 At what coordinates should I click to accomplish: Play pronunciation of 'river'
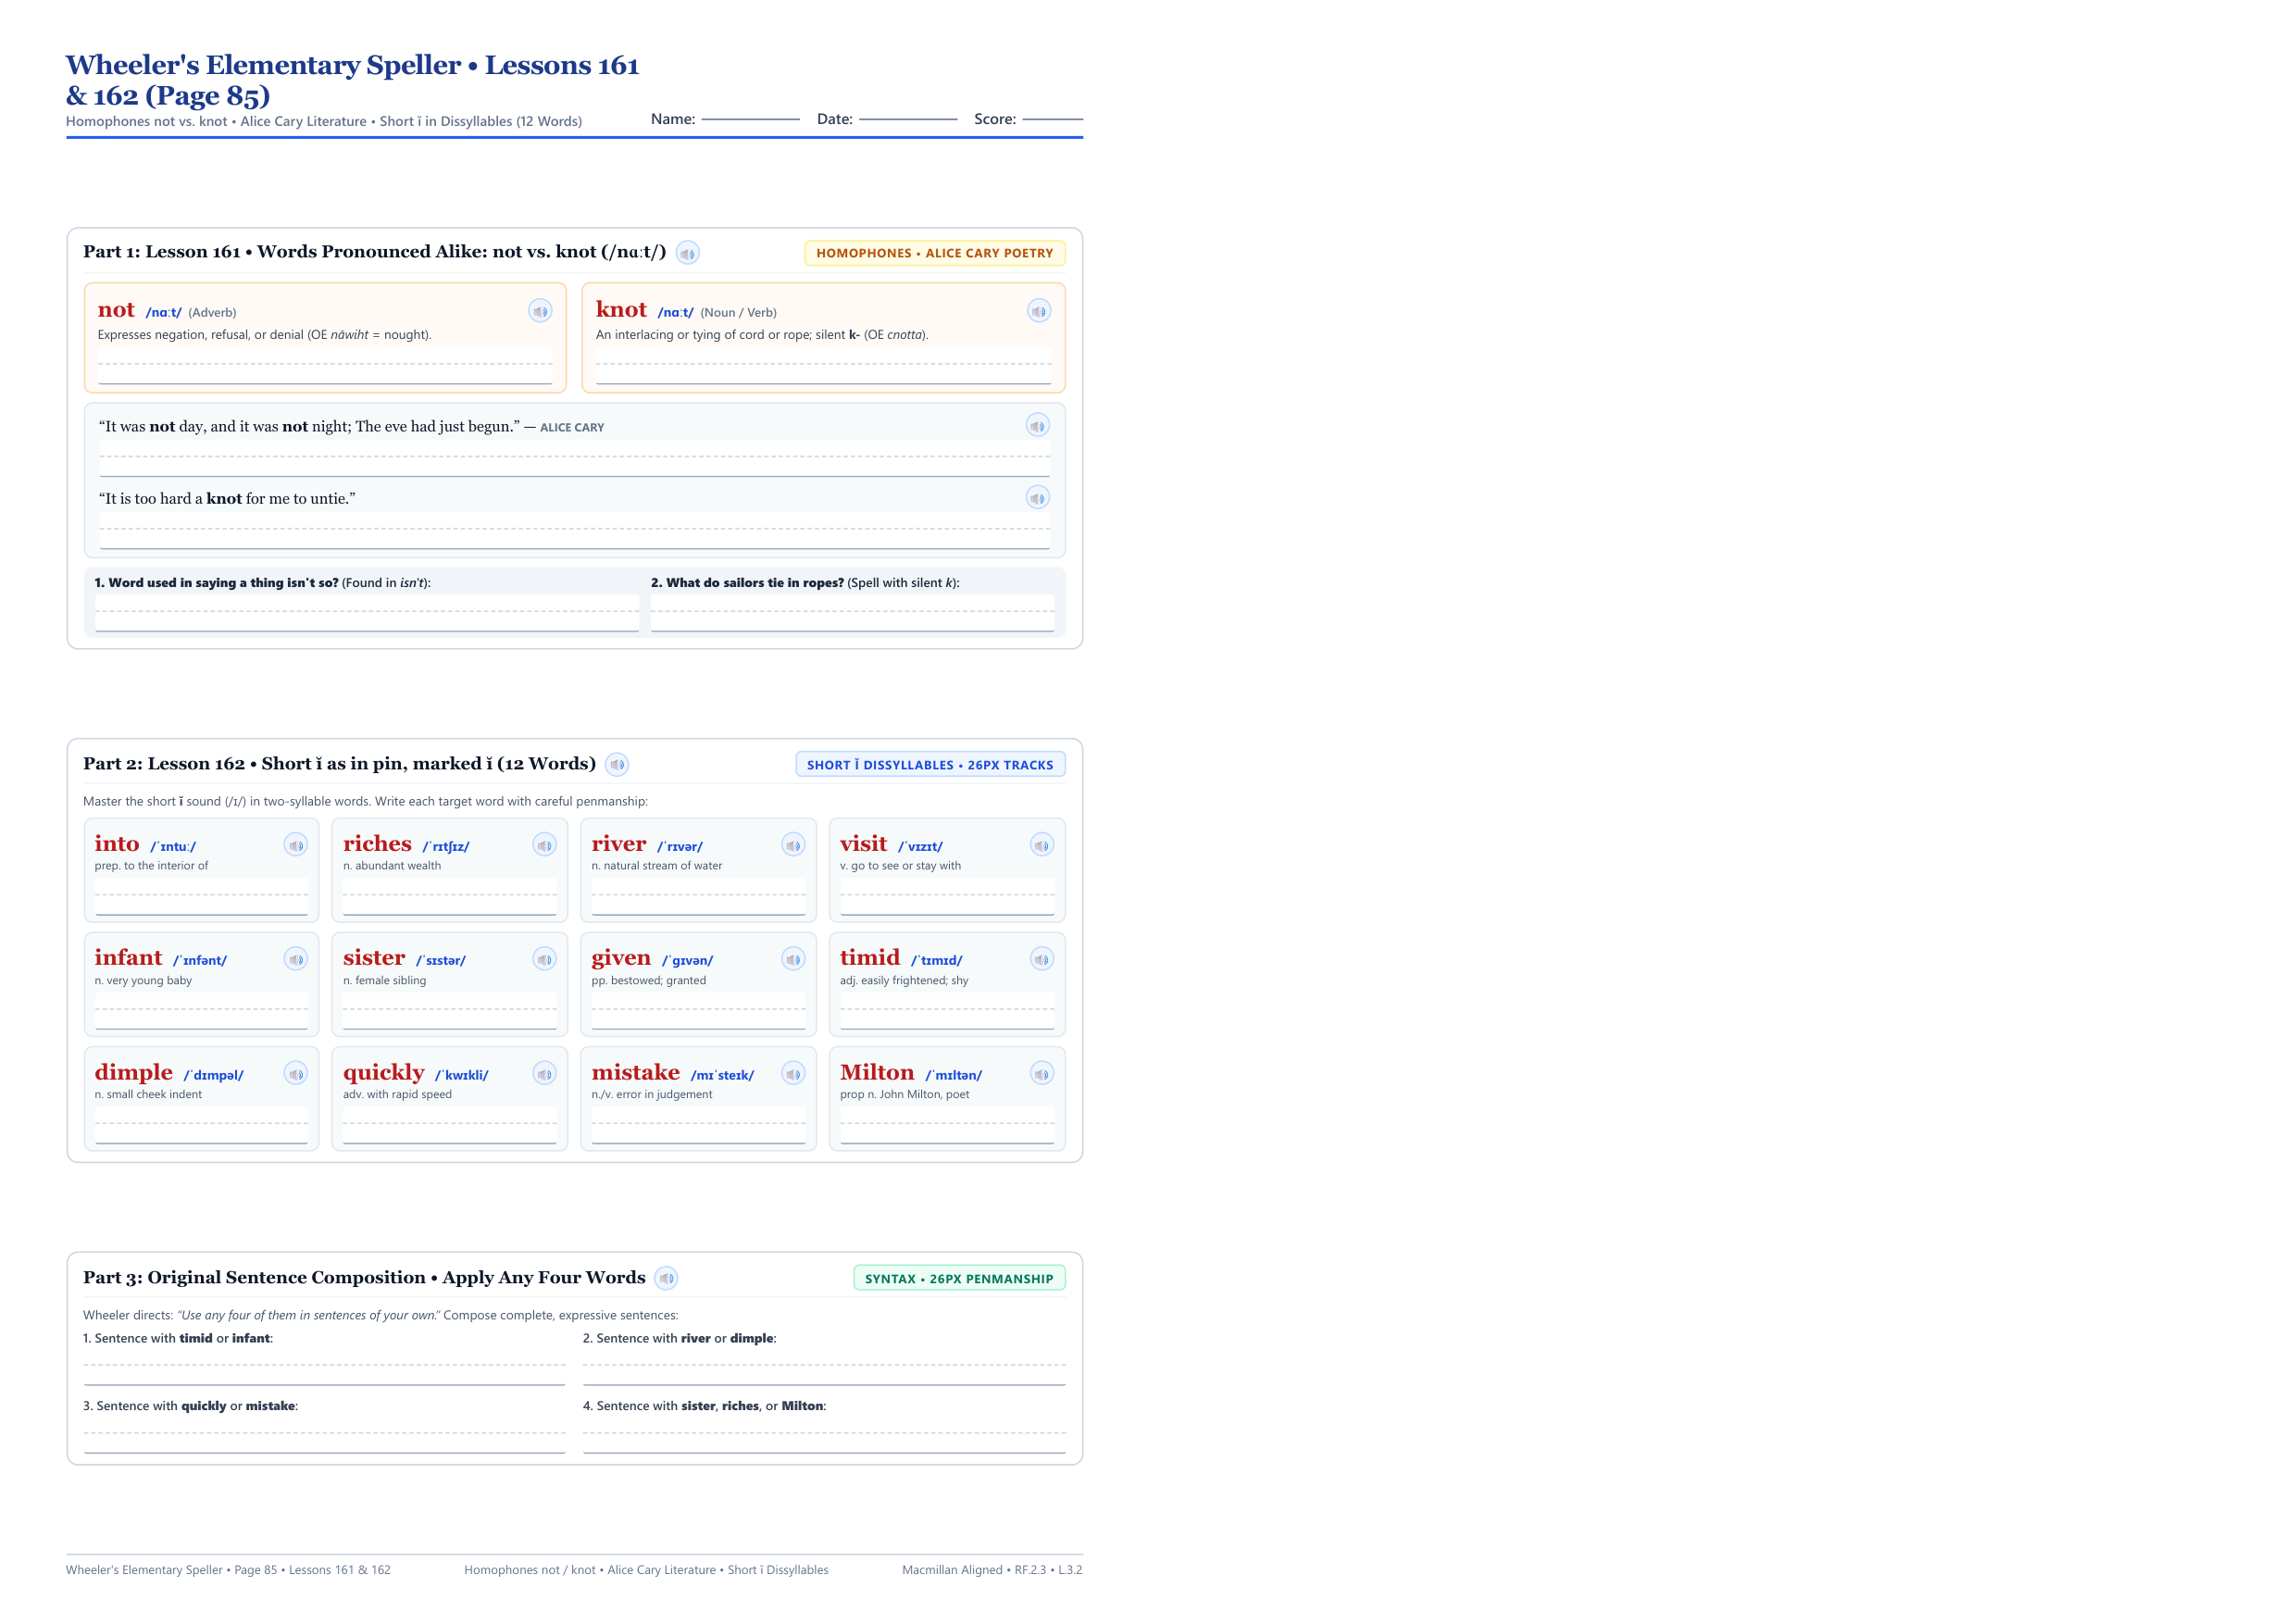tap(793, 845)
